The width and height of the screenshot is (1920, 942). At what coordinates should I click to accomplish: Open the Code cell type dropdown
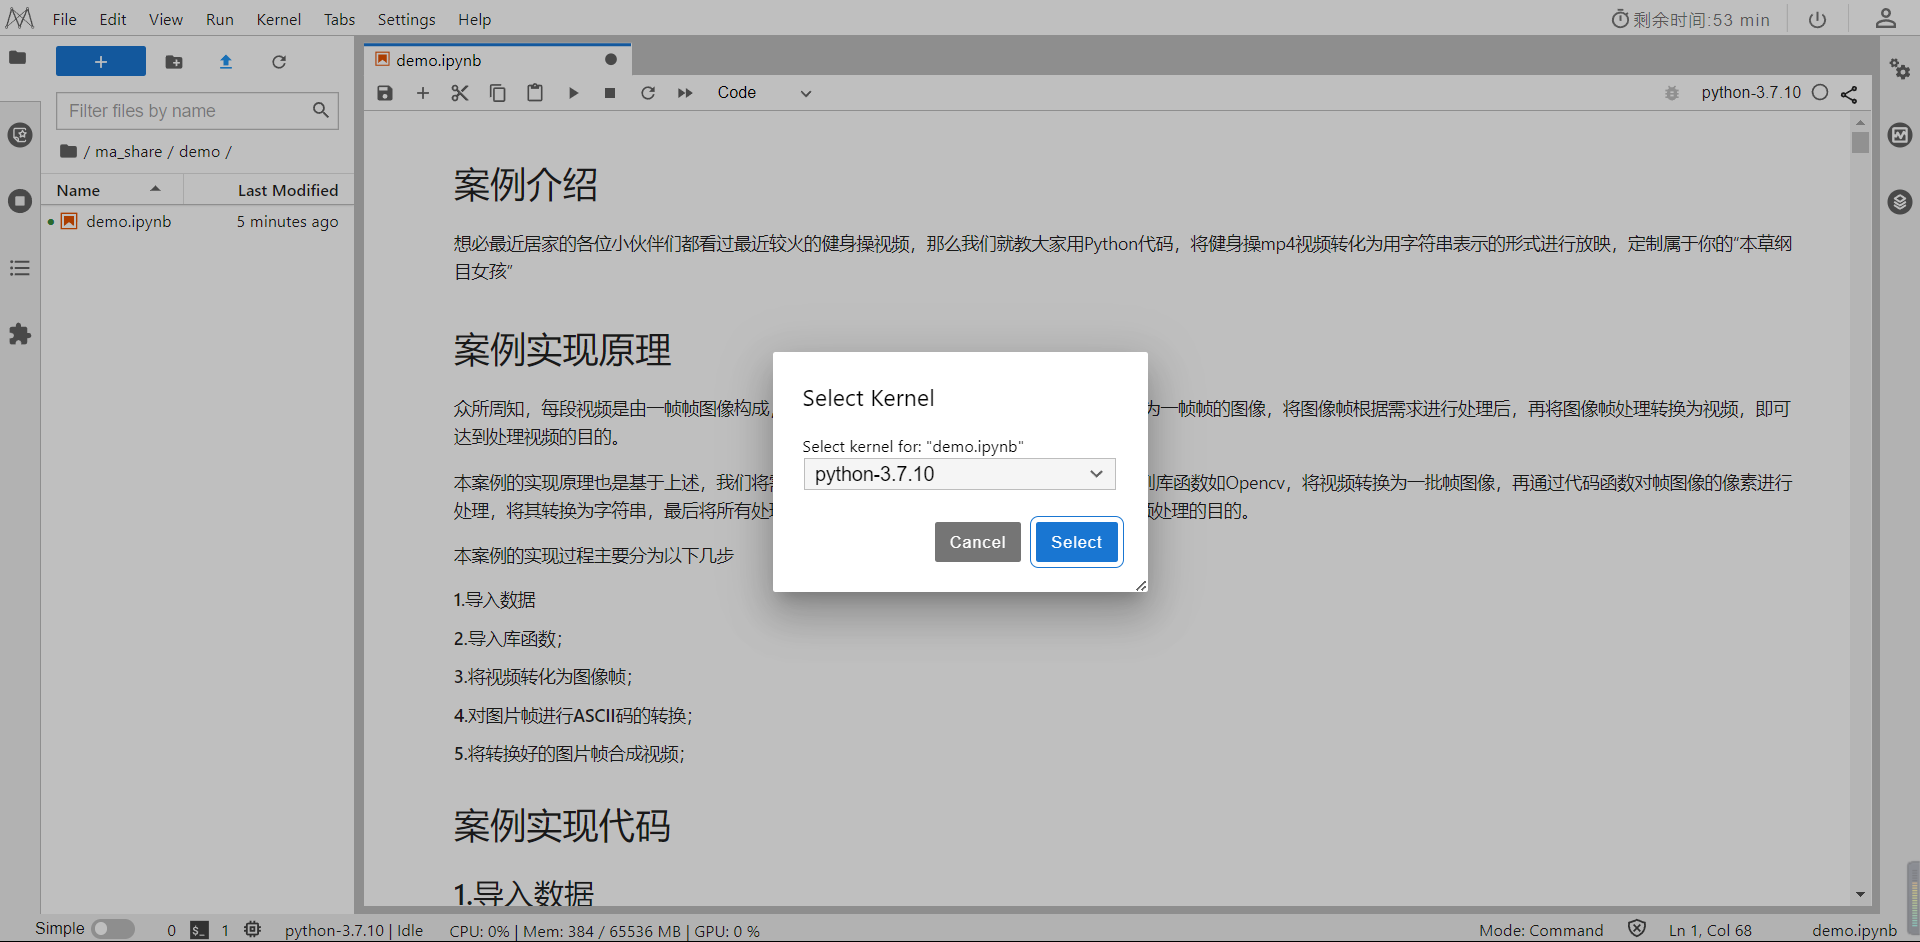click(x=764, y=93)
